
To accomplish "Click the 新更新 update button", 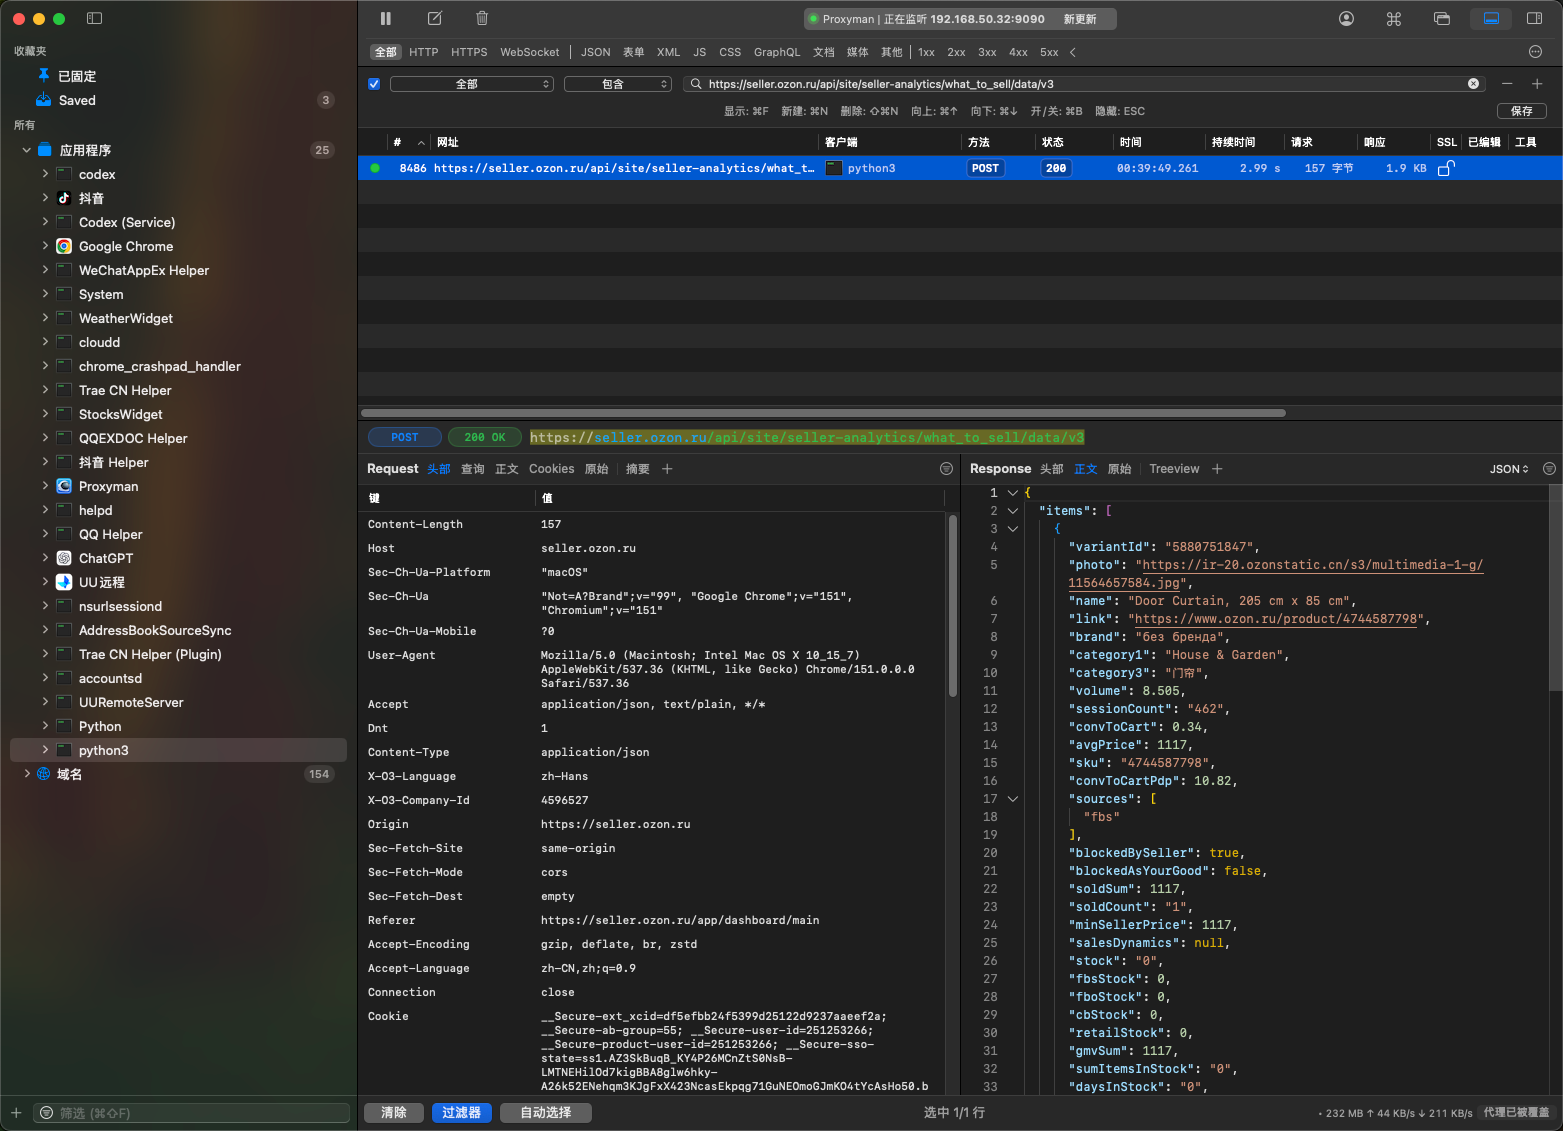I will 1080,19.
